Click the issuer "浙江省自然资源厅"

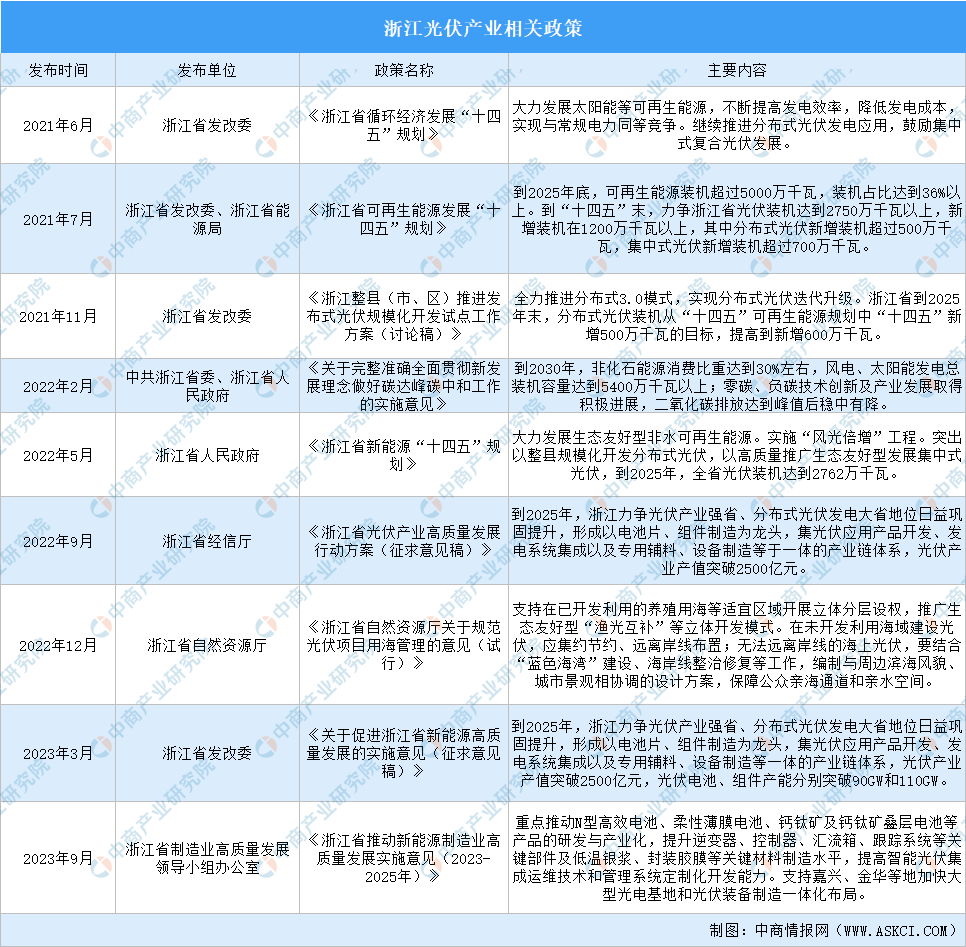[x=207, y=645]
